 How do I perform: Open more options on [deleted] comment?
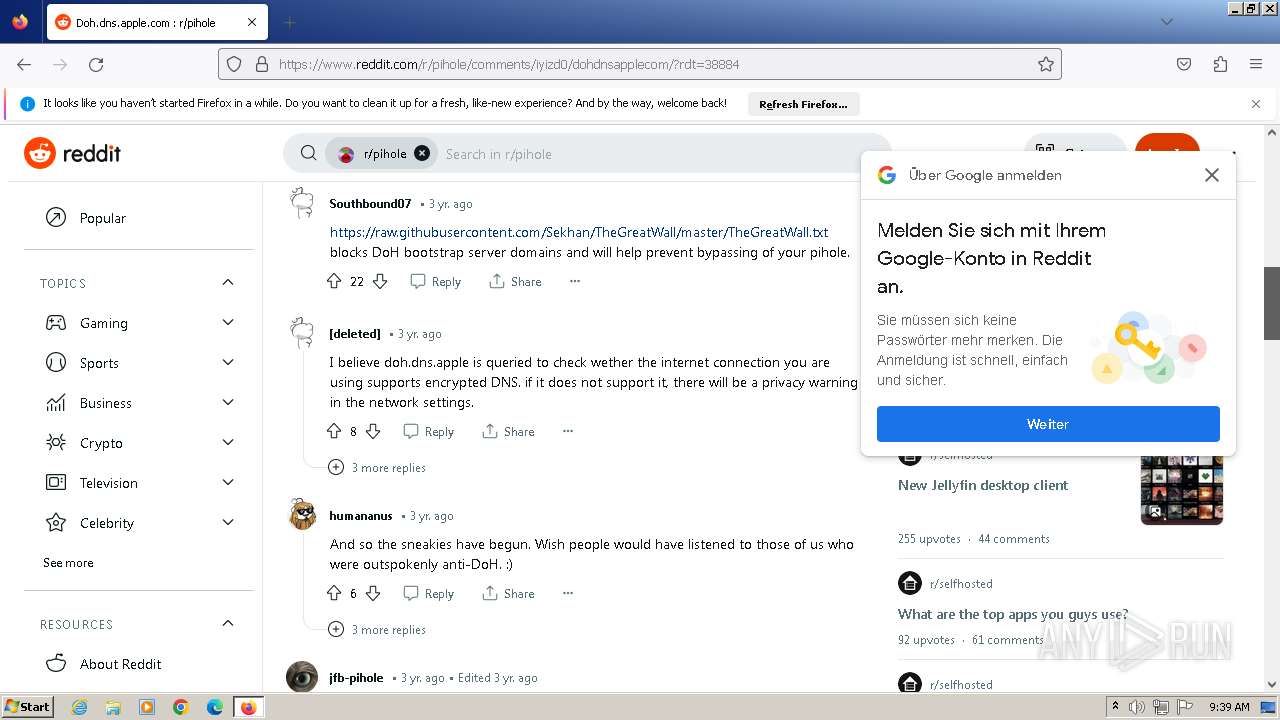tap(568, 432)
